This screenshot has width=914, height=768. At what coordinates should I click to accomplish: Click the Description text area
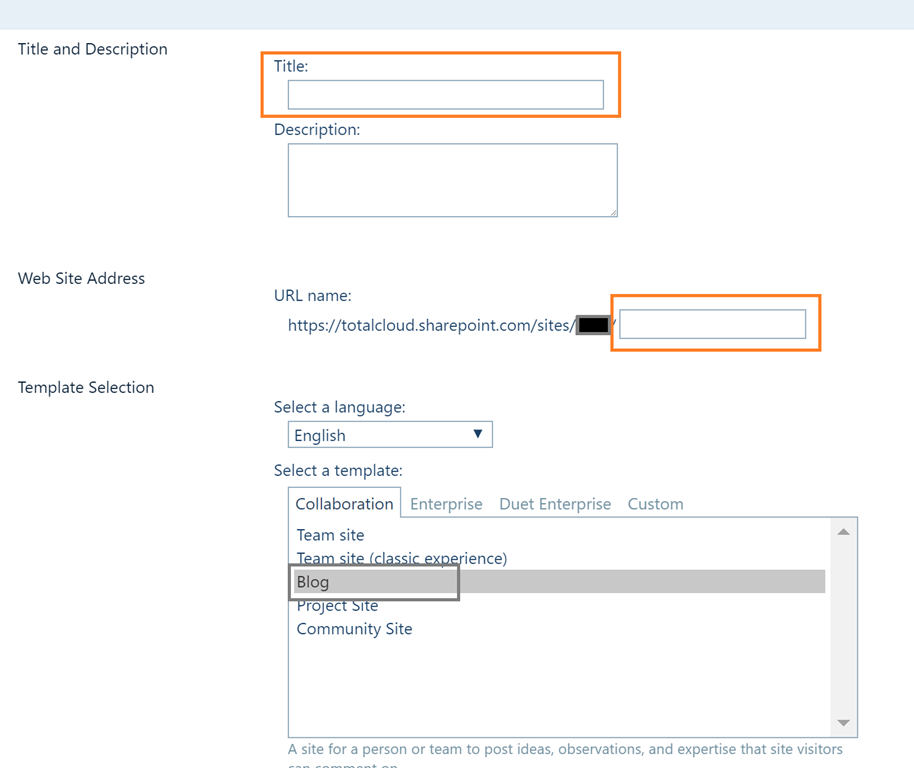point(450,180)
